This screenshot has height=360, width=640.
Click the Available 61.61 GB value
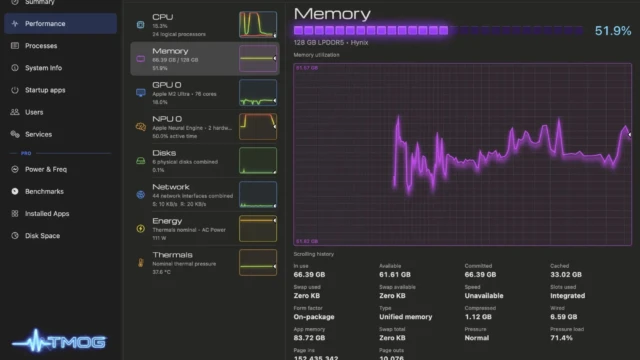395,275
